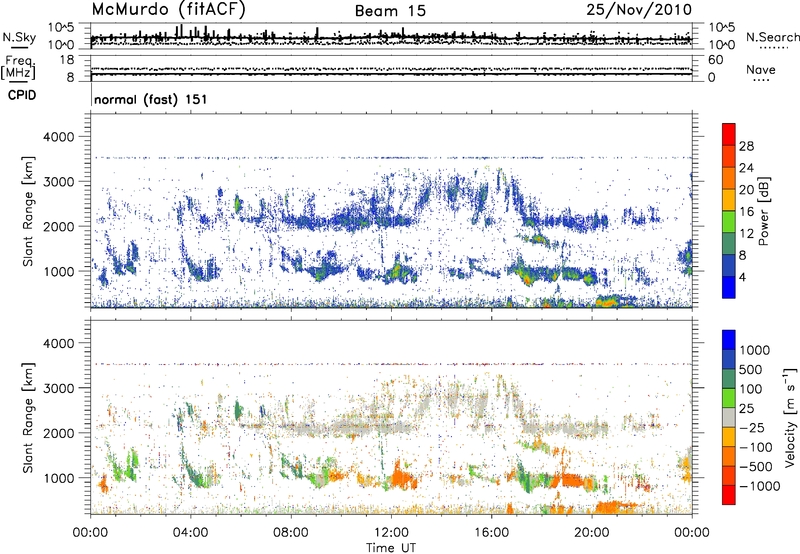Viewport: 800px width, 554px height.
Task: Click the 20:00 time tick label
Action: (x=591, y=533)
